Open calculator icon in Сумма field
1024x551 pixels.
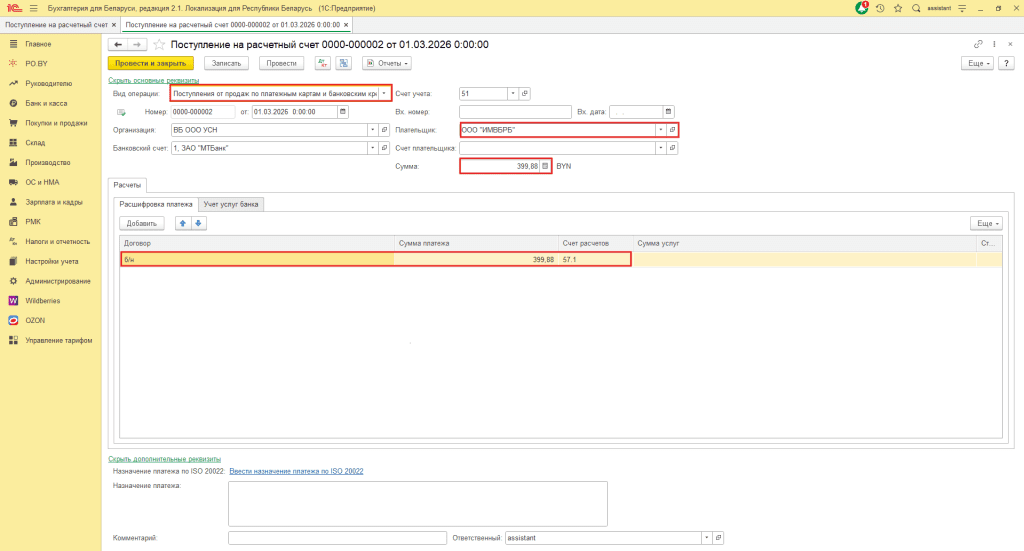click(x=545, y=167)
